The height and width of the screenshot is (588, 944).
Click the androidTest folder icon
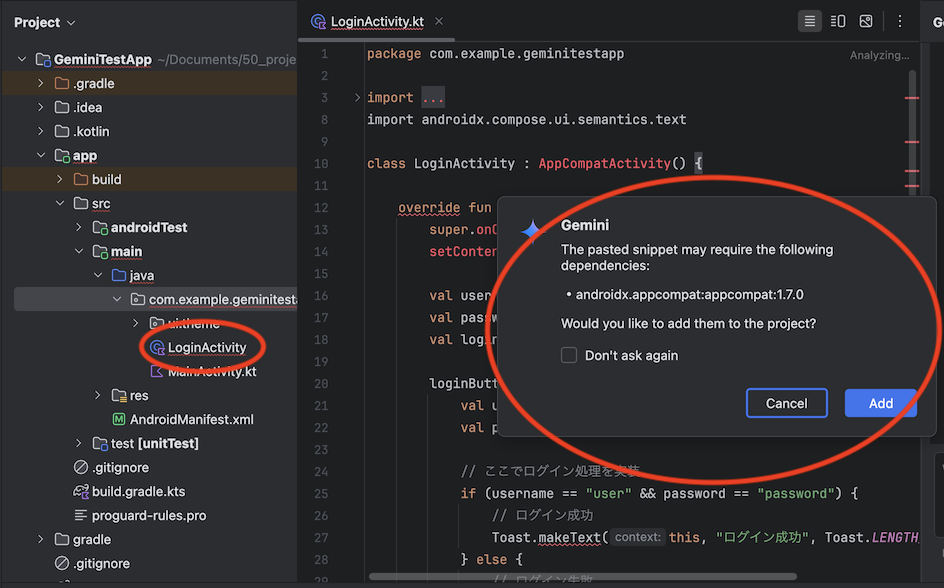click(100, 227)
